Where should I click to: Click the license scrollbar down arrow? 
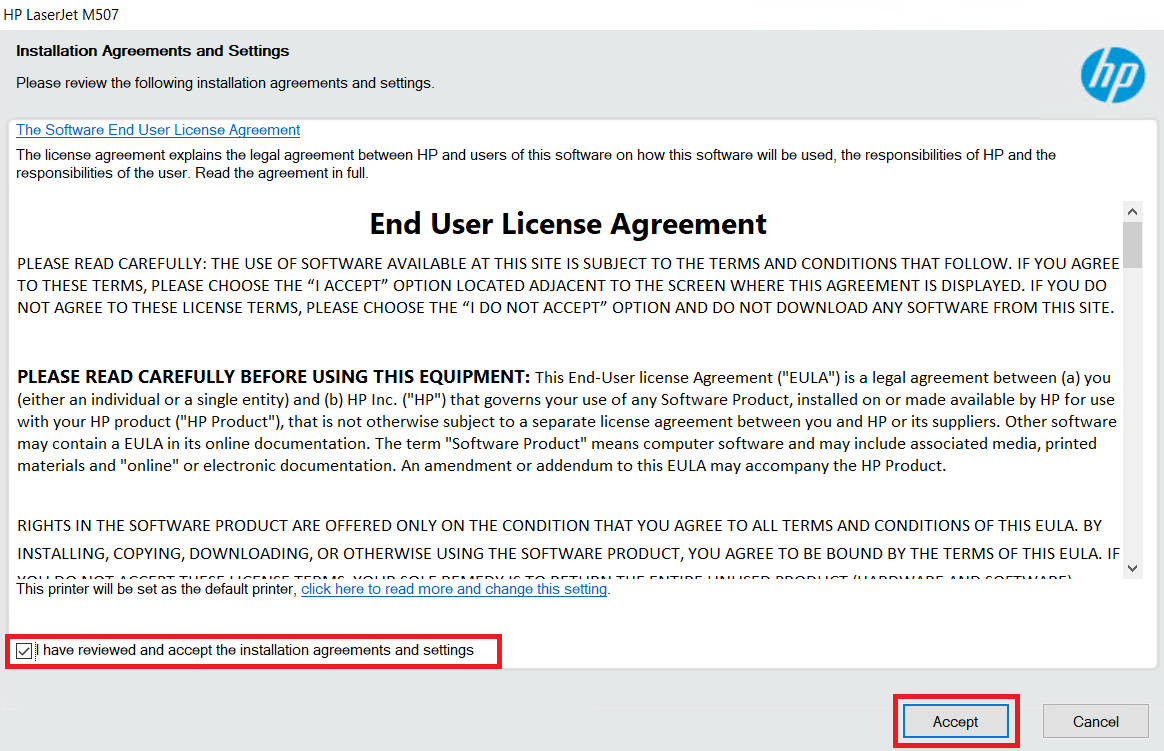coord(1132,568)
